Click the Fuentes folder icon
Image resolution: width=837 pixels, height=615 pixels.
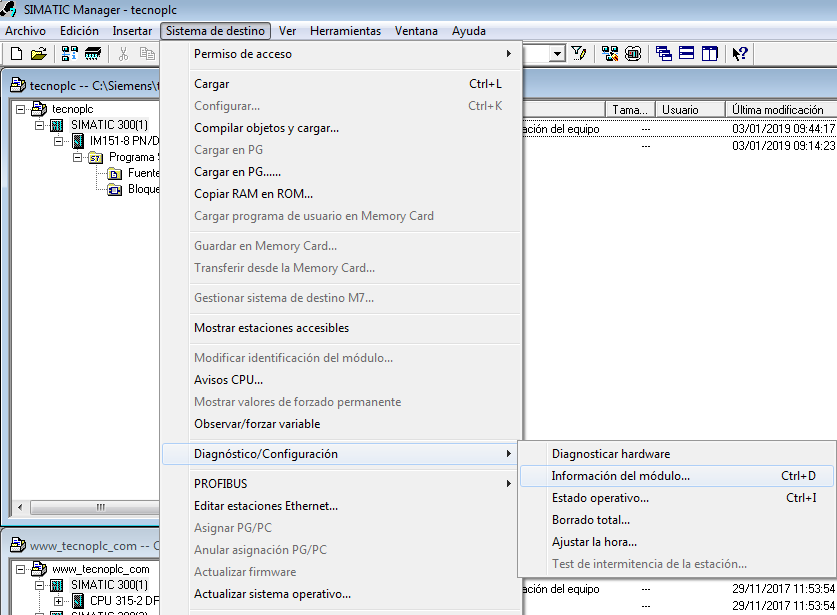[x=114, y=174]
